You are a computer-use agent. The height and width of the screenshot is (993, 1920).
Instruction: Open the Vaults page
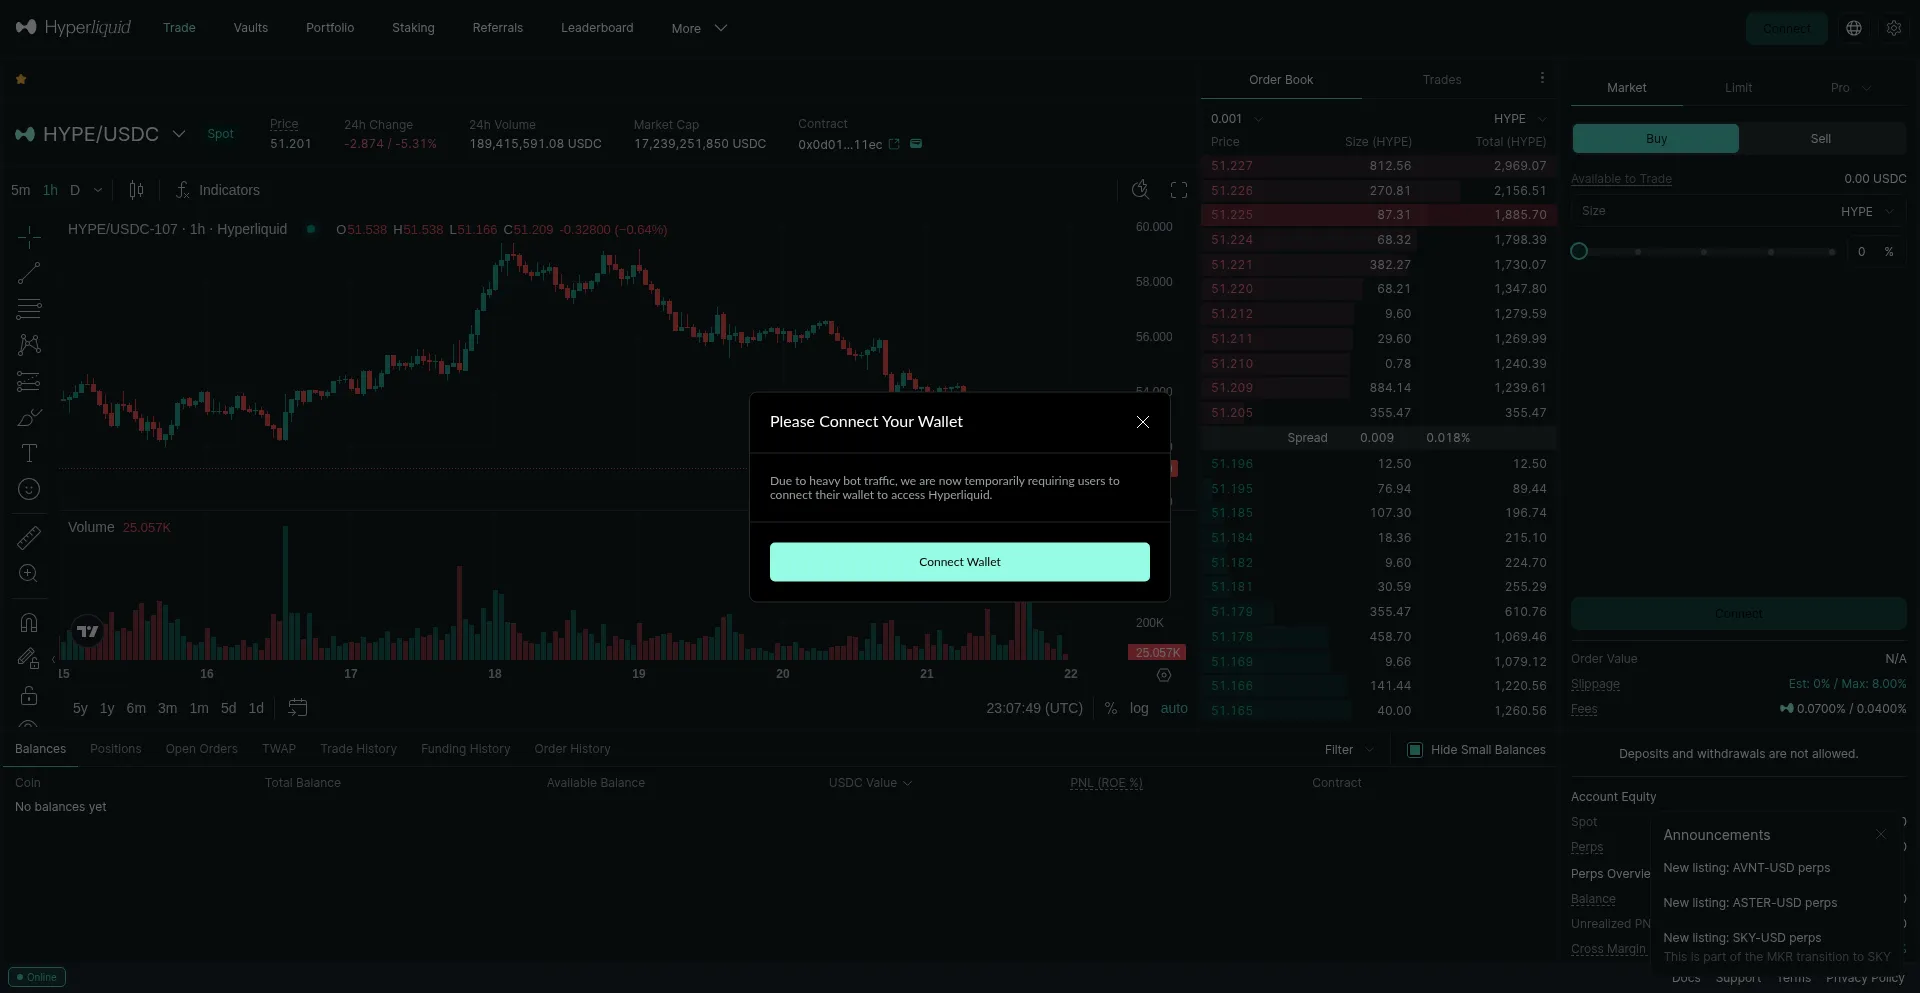click(251, 28)
